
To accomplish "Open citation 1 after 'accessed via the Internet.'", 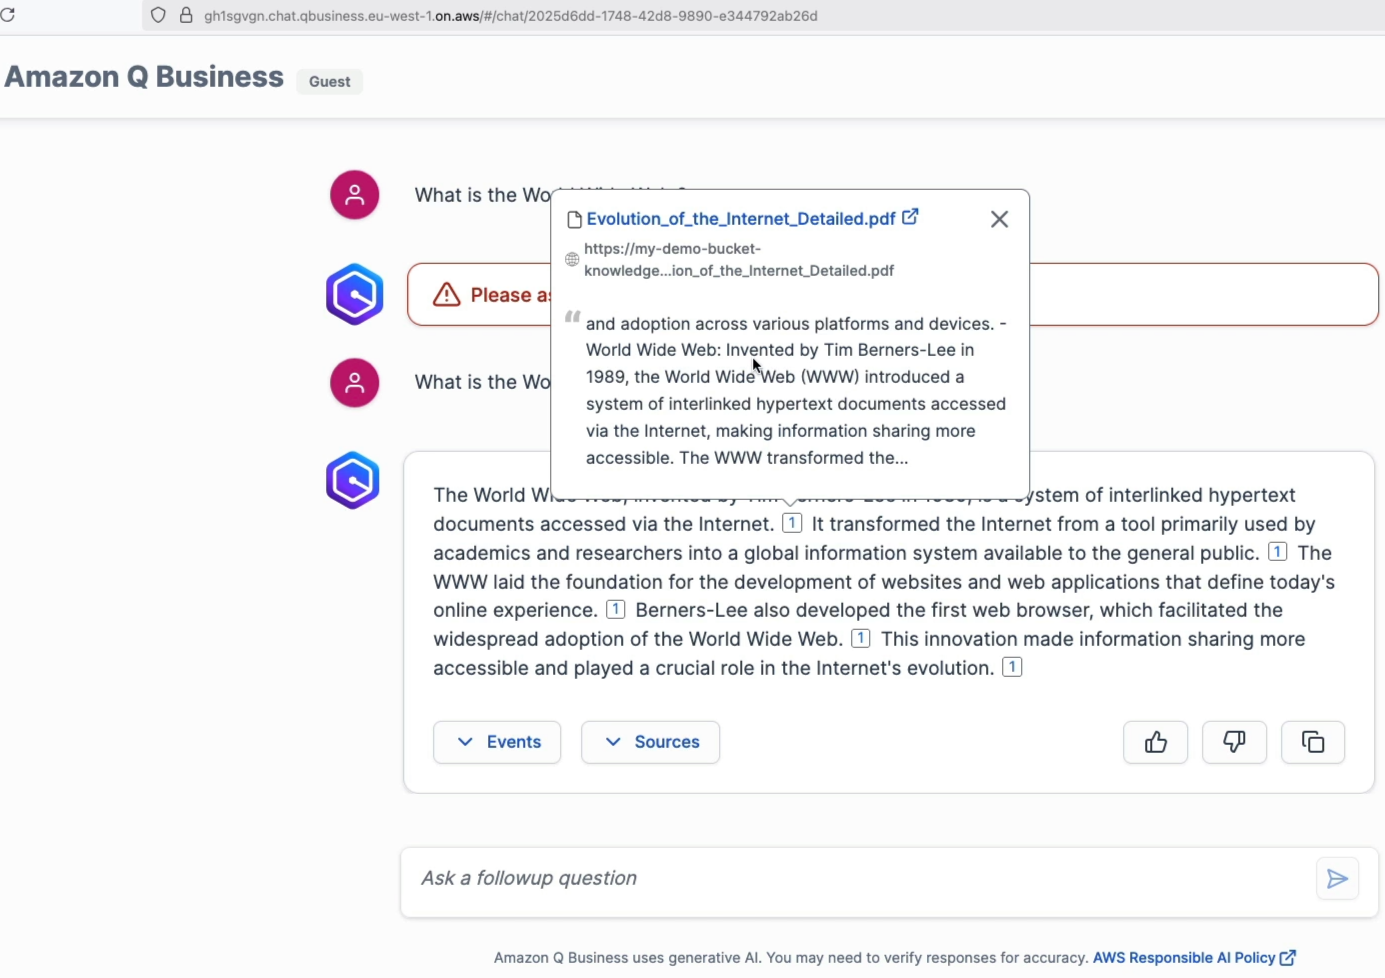I will (792, 523).
